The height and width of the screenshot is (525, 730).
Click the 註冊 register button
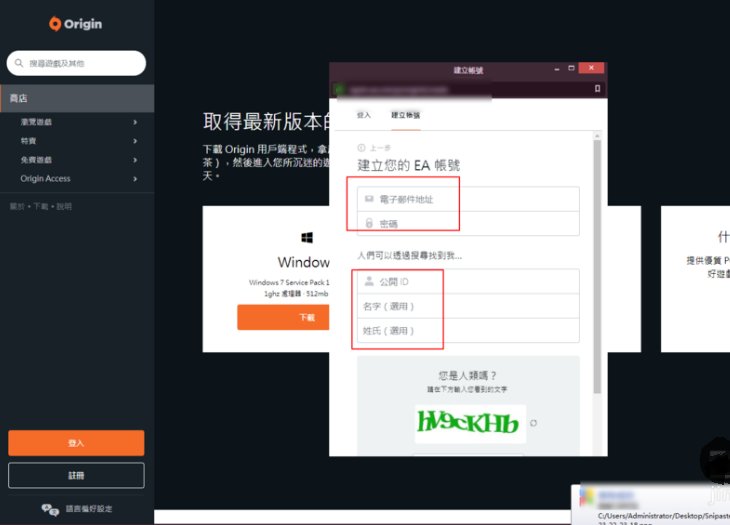76,475
